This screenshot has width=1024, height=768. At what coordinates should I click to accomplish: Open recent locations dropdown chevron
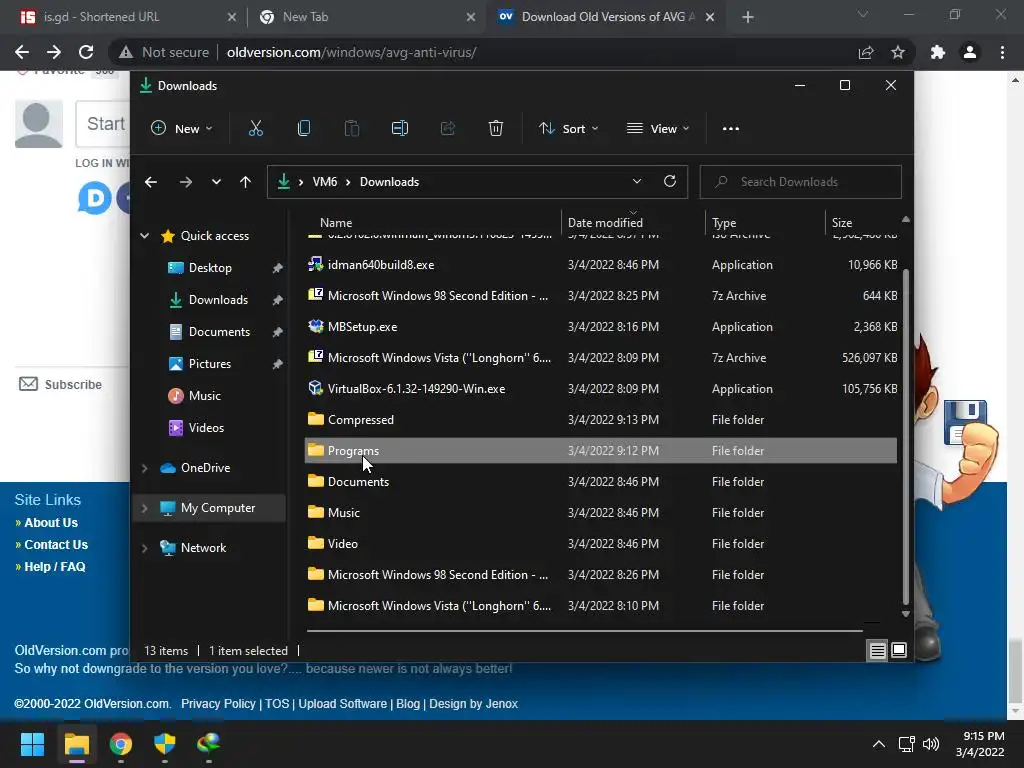coord(216,182)
